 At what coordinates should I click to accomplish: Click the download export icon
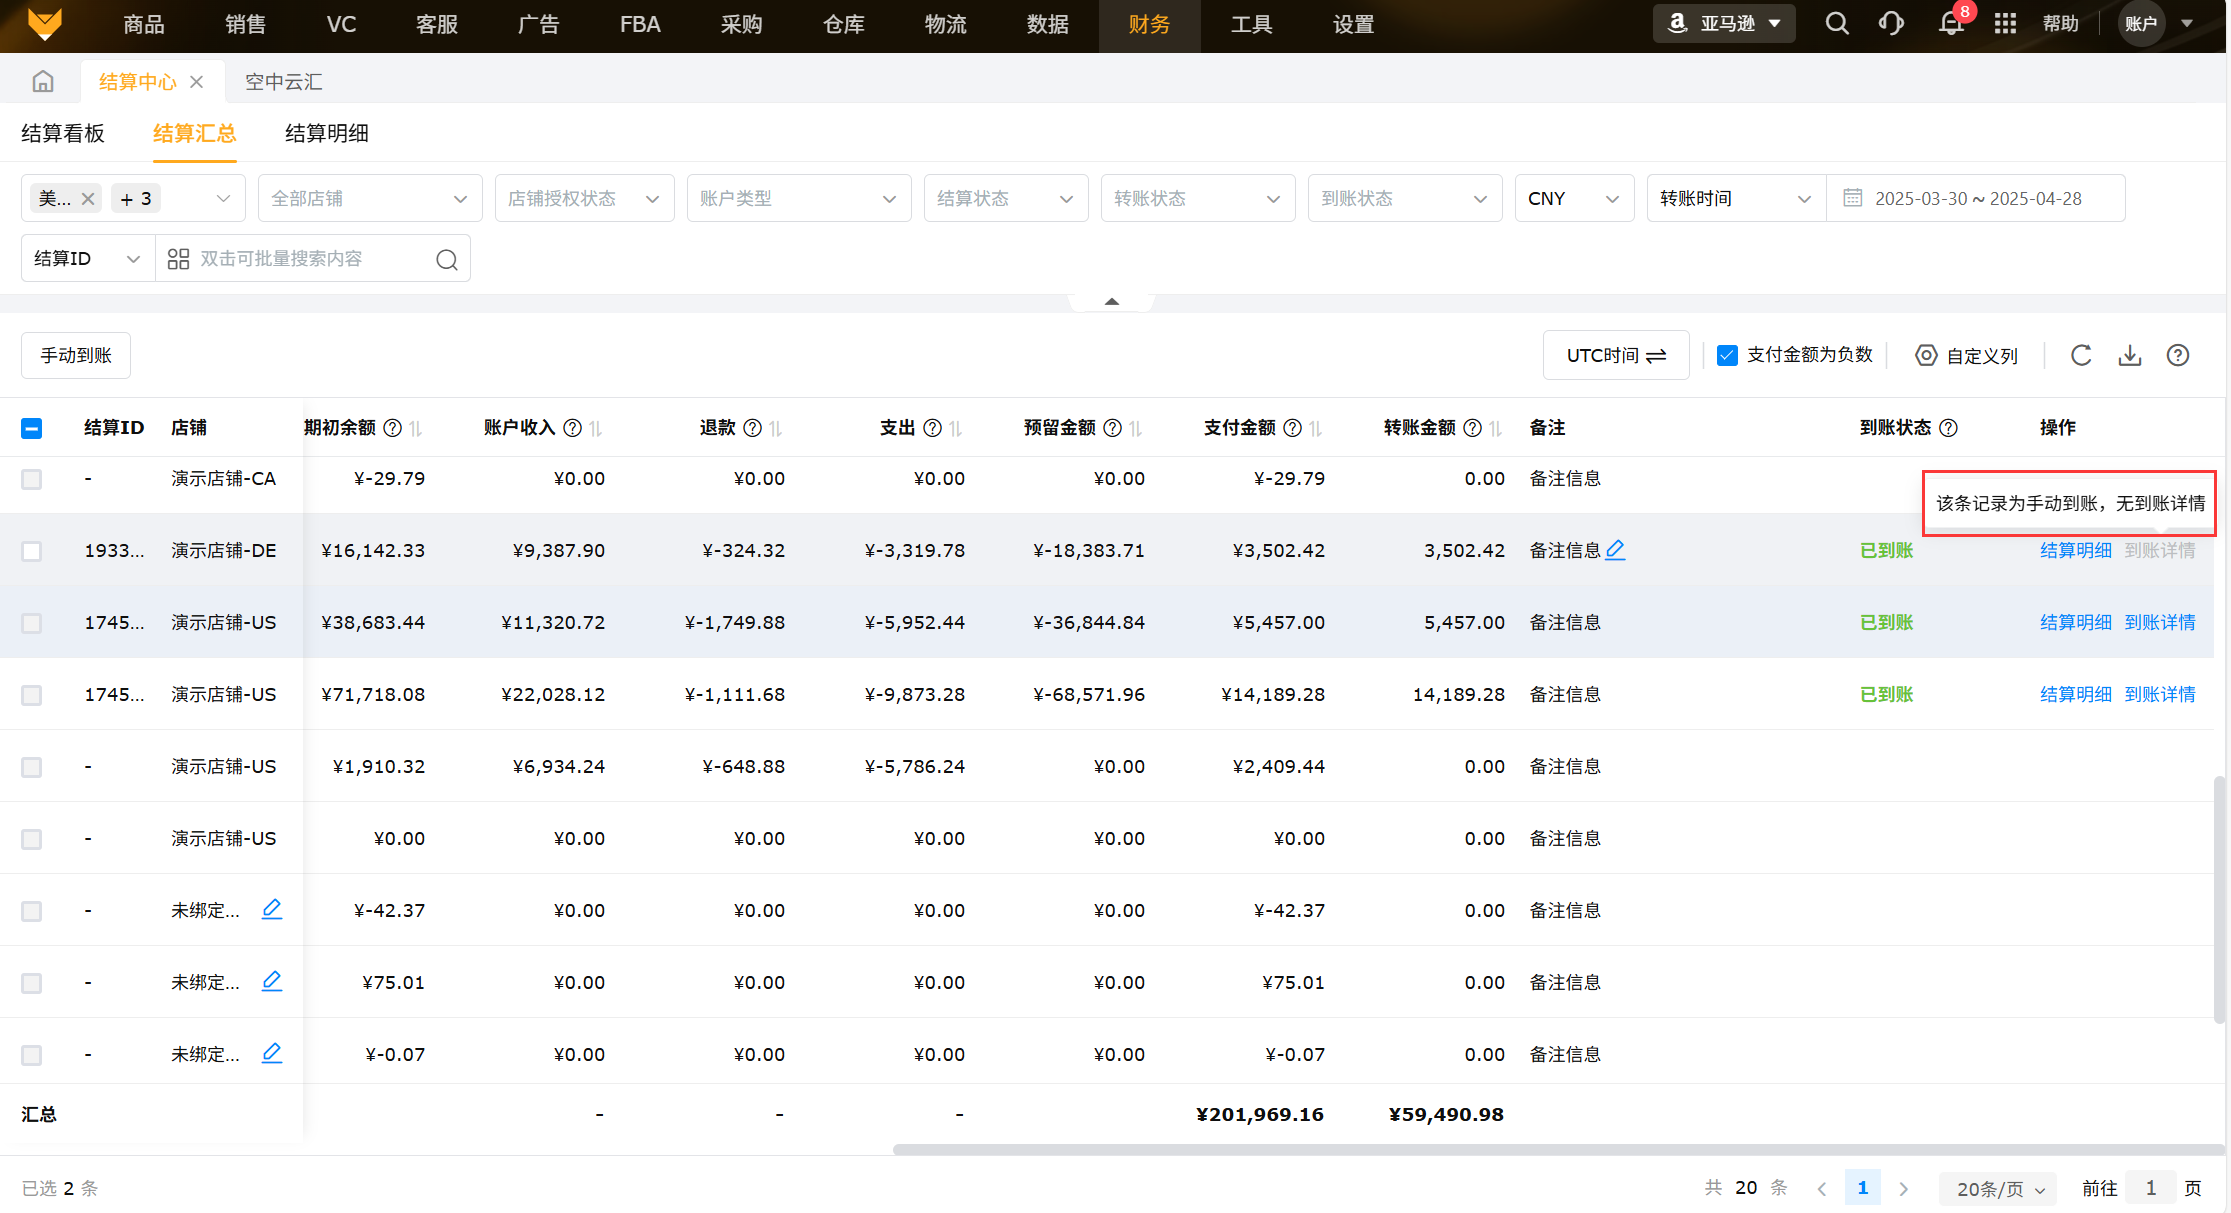(x=2130, y=355)
